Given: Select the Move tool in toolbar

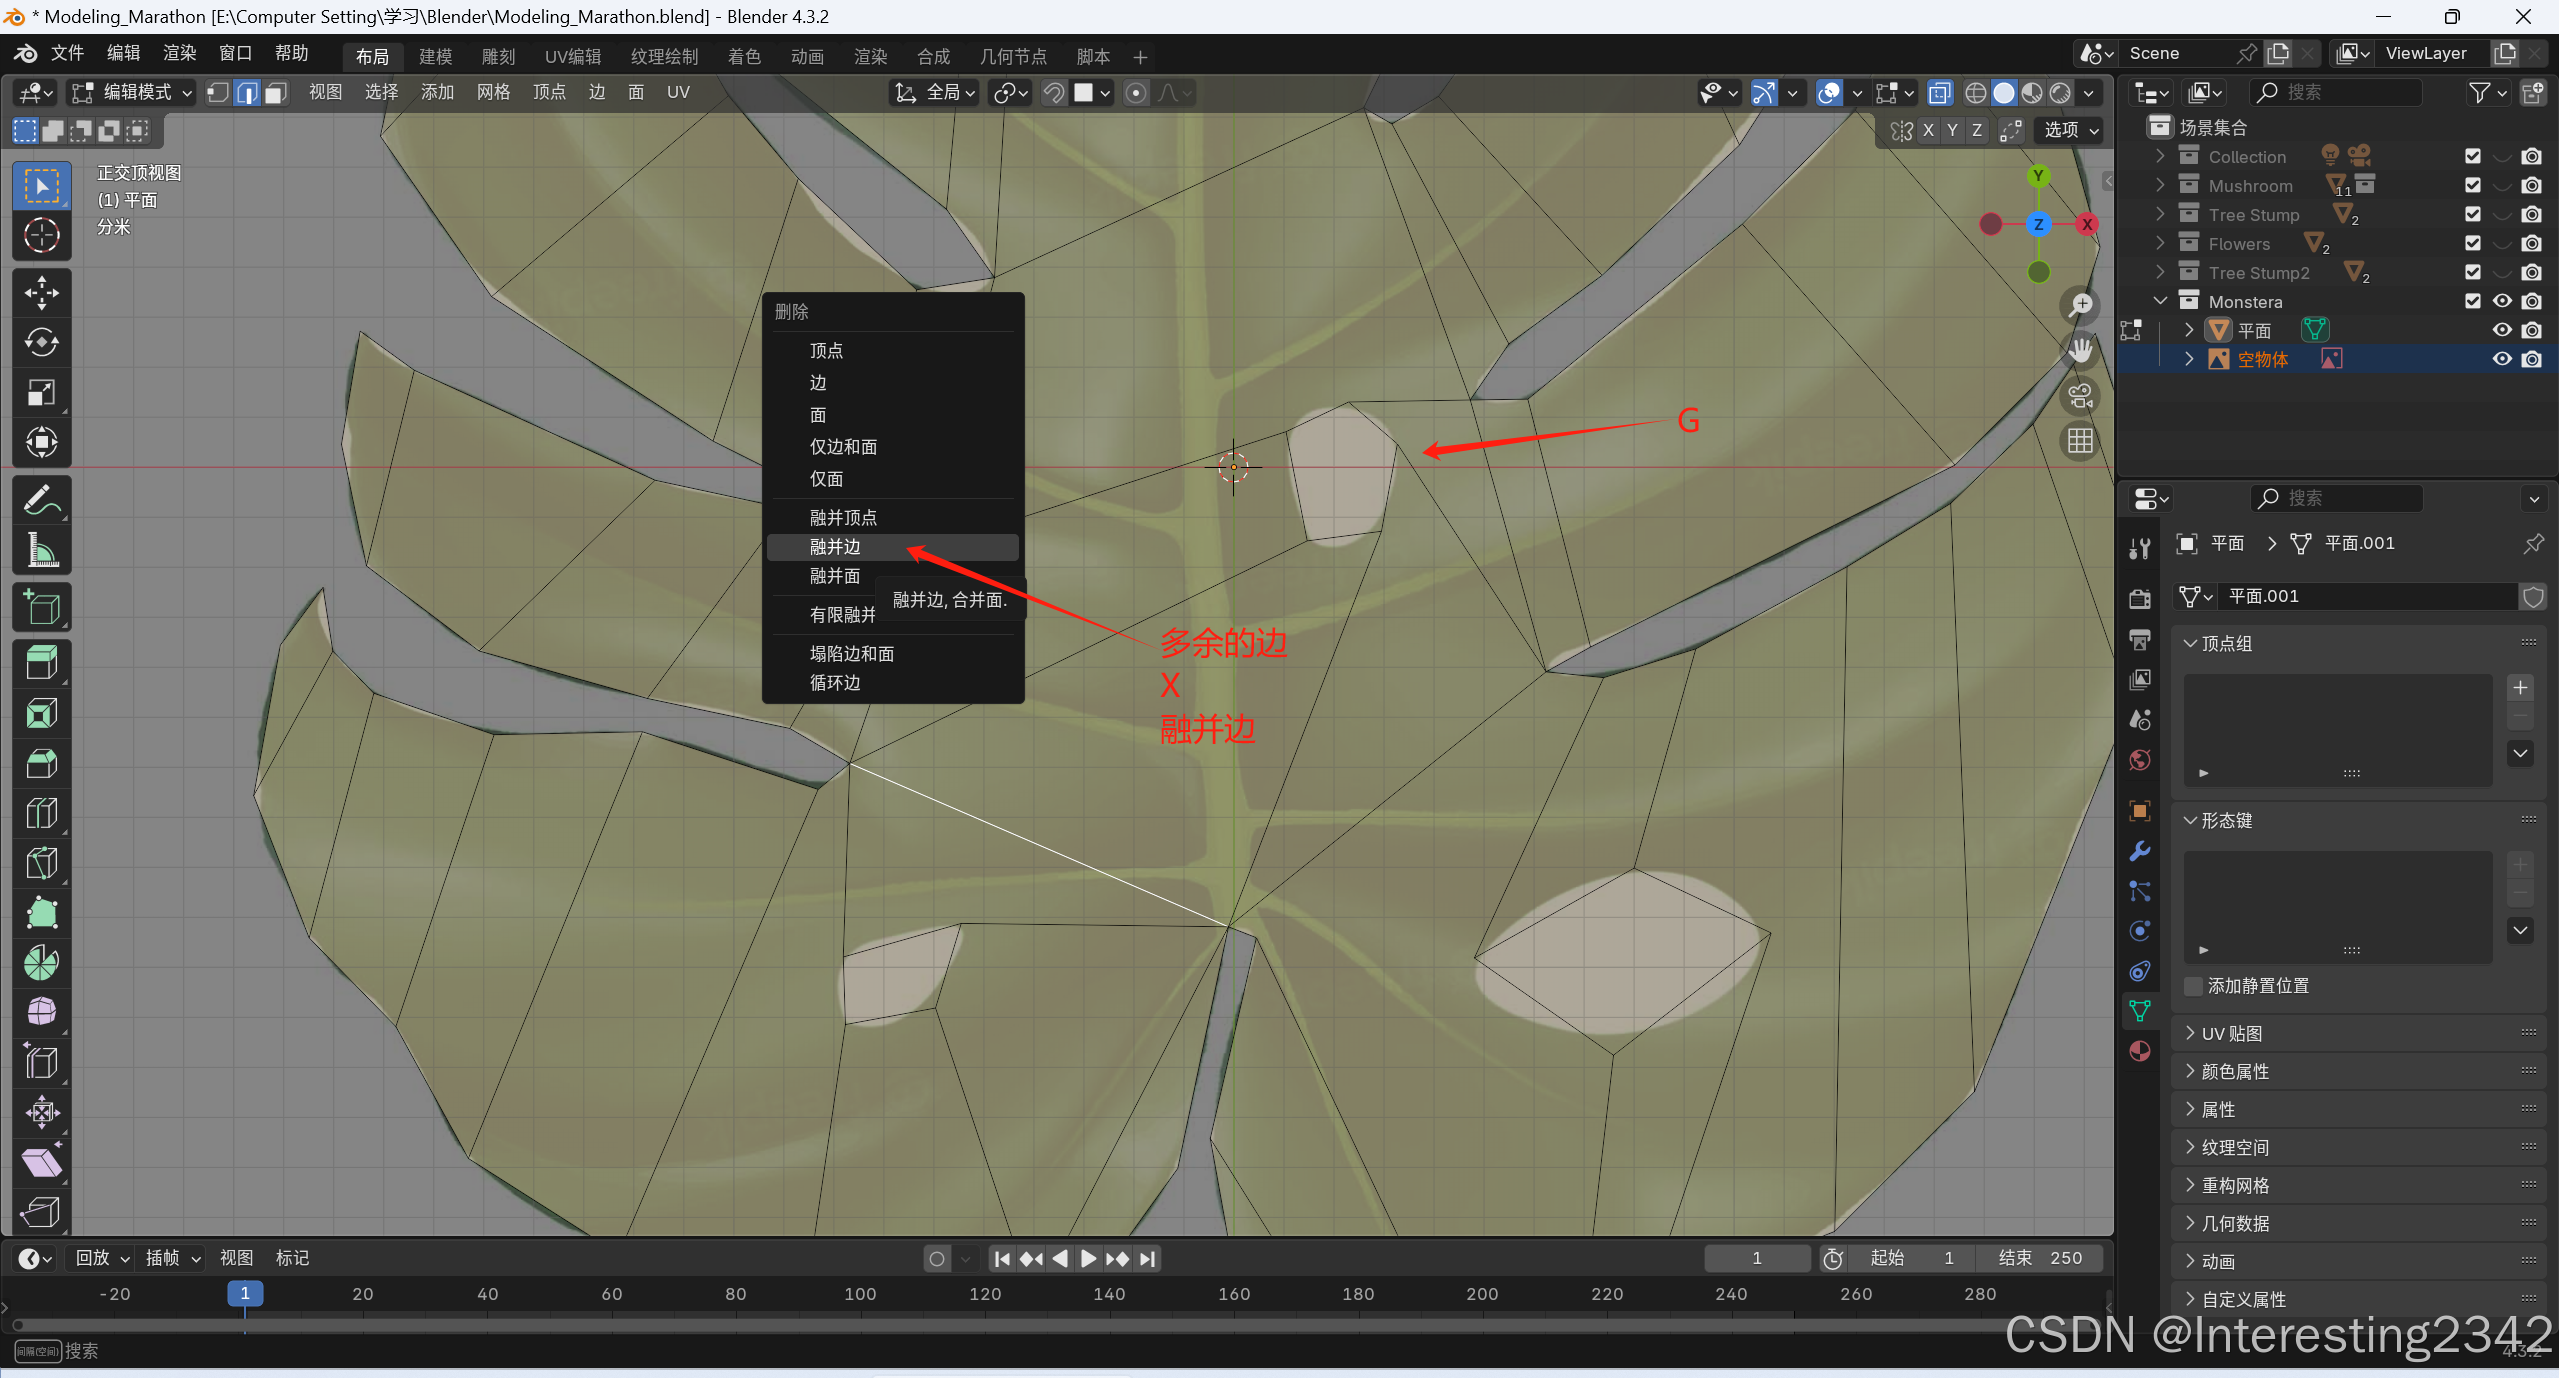Looking at the screenshot, I should pos(41,293).
